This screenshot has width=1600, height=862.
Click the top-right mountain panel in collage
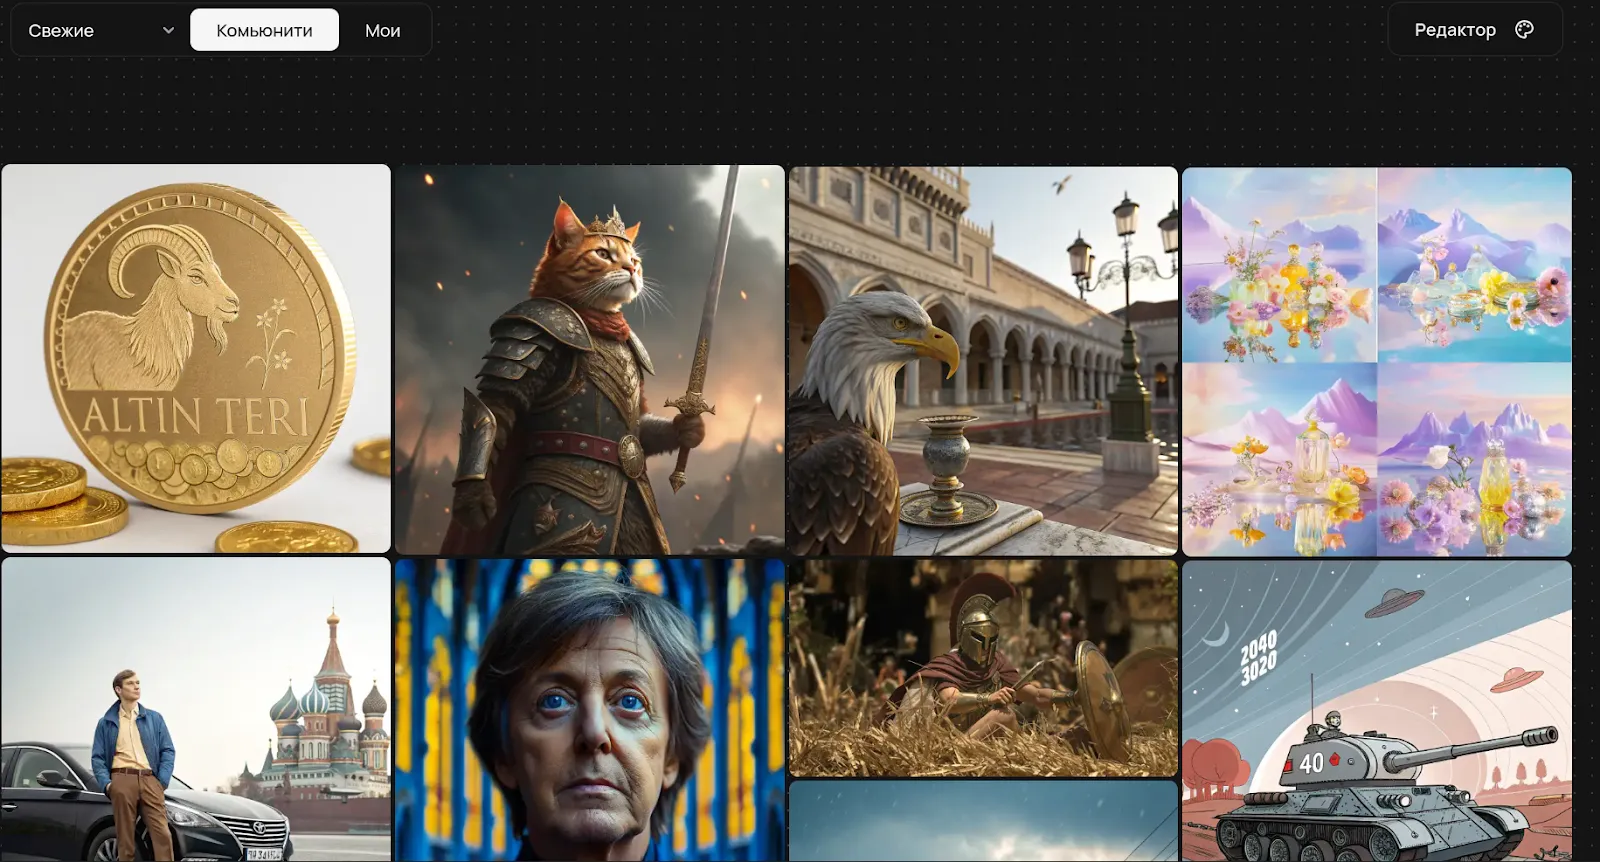[1475, 264]
